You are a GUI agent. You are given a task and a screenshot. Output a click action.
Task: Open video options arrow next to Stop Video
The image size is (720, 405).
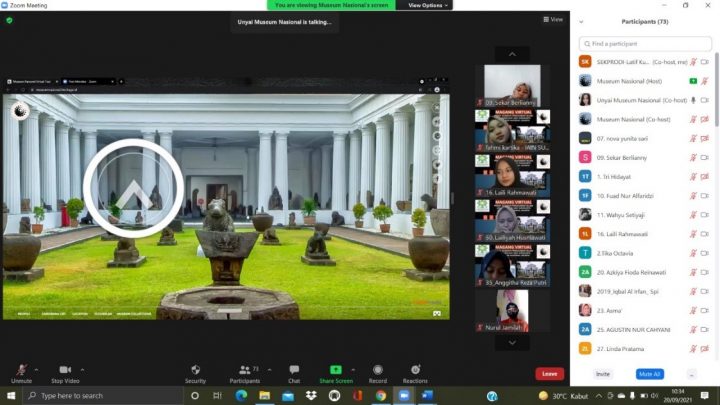click(x=82, y=369)
